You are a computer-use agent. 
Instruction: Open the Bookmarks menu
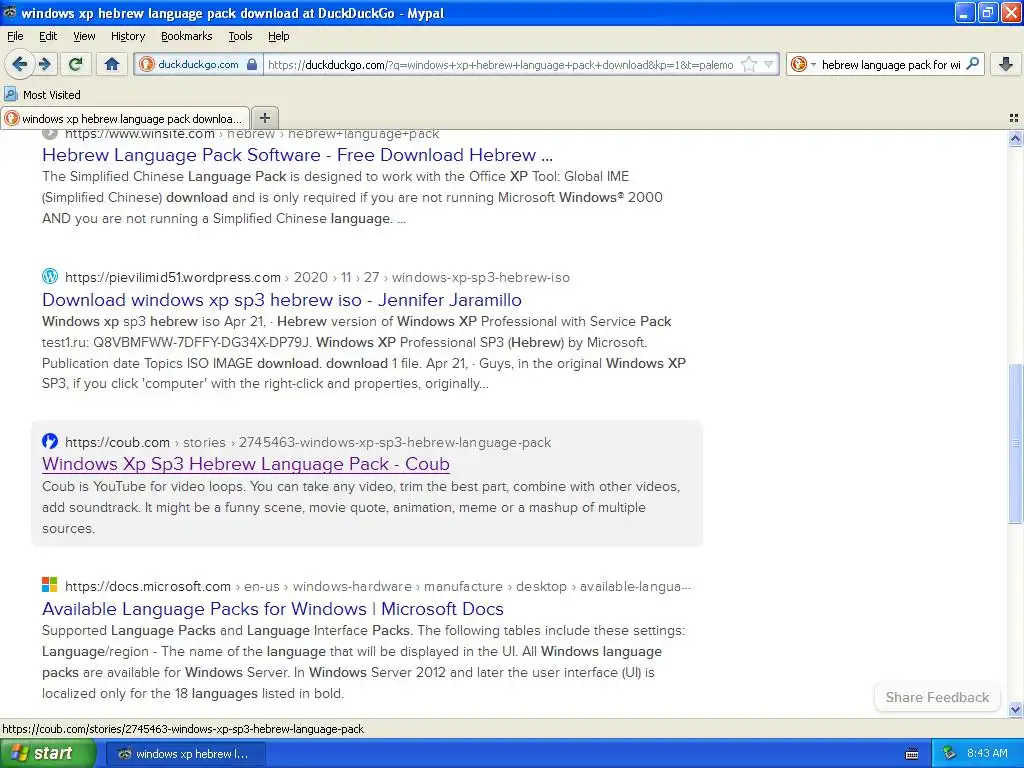click(x=186, y=36)
